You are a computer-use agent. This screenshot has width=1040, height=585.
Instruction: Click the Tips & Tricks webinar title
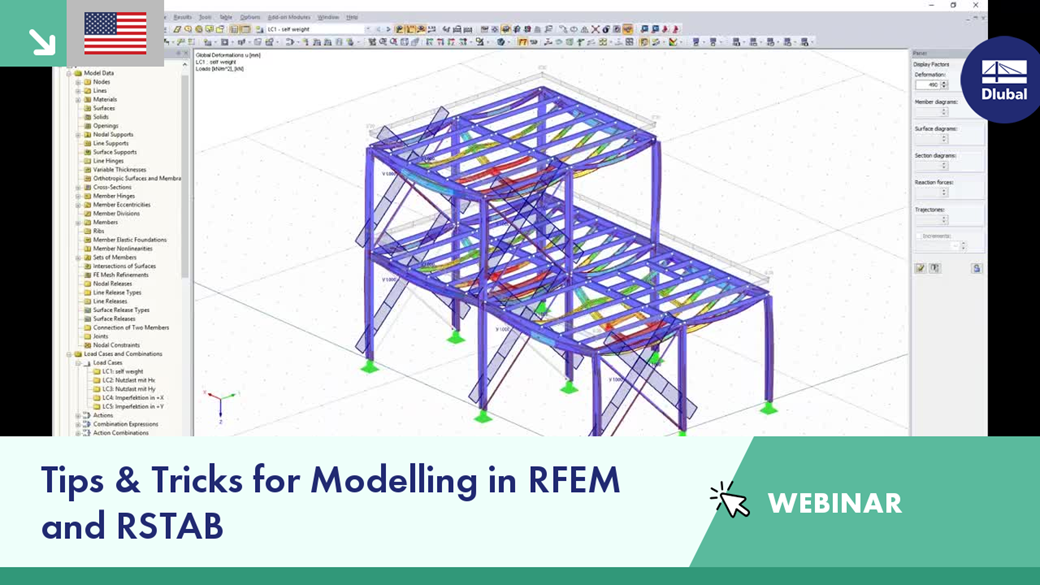(330, 502)
